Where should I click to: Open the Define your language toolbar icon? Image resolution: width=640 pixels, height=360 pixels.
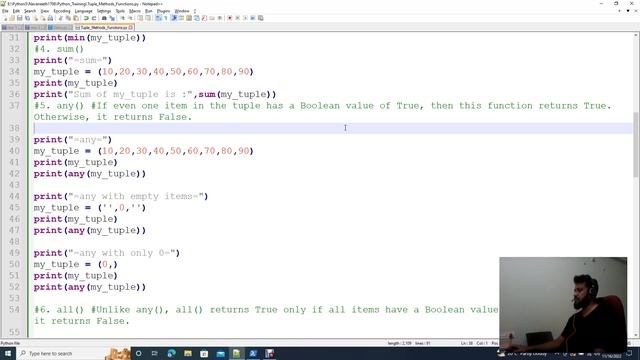[x=181, y=18]
